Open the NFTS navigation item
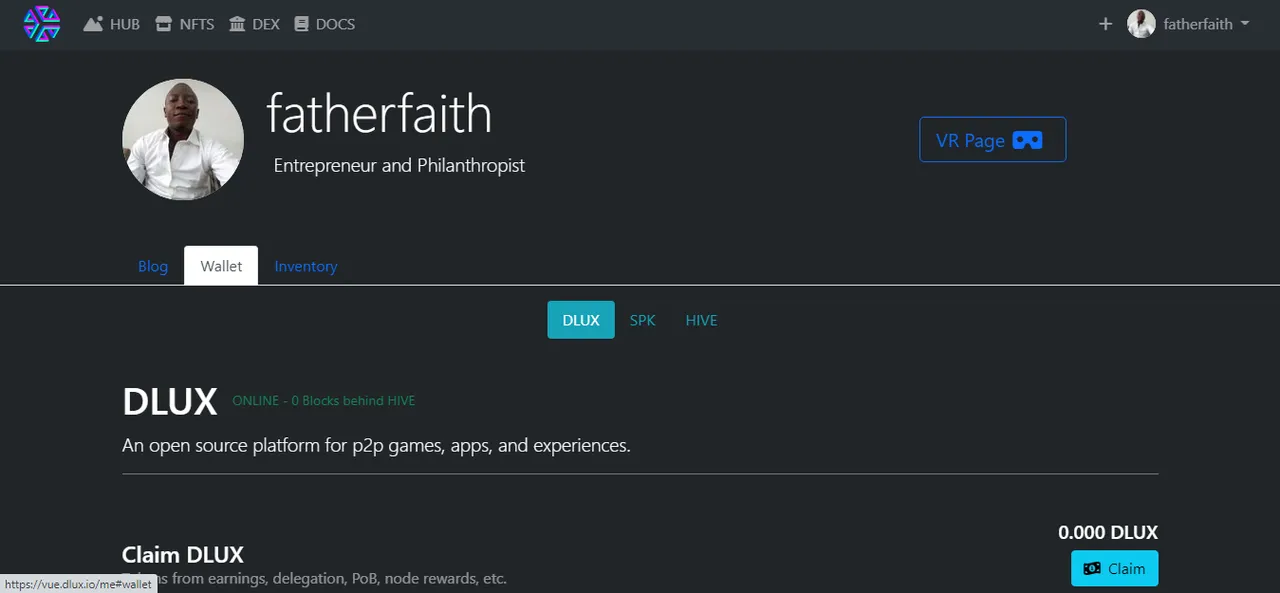Image resolution: width=1280 pixels, height=593 pixels. [x=185, y=24]
